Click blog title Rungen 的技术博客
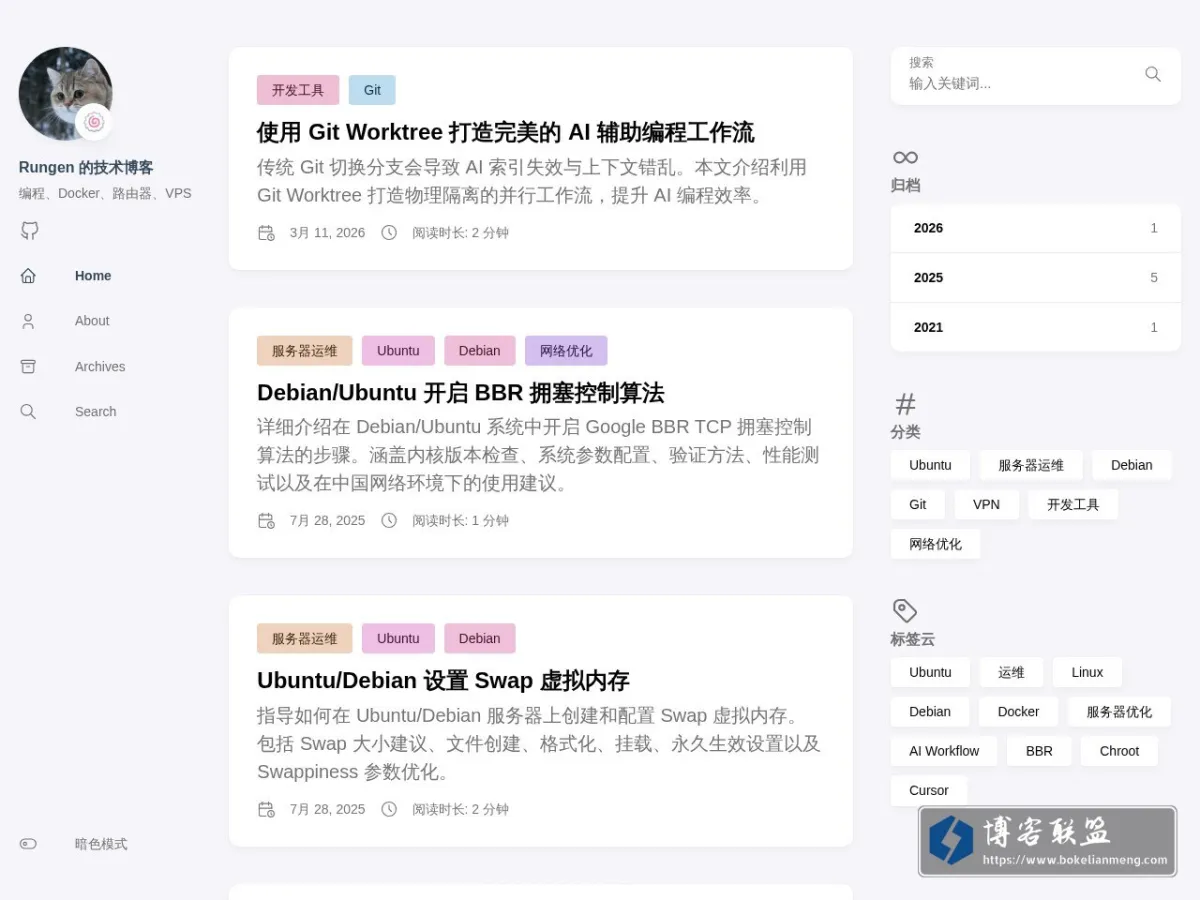Screen dimensions: 1200x900 [86, 168]
